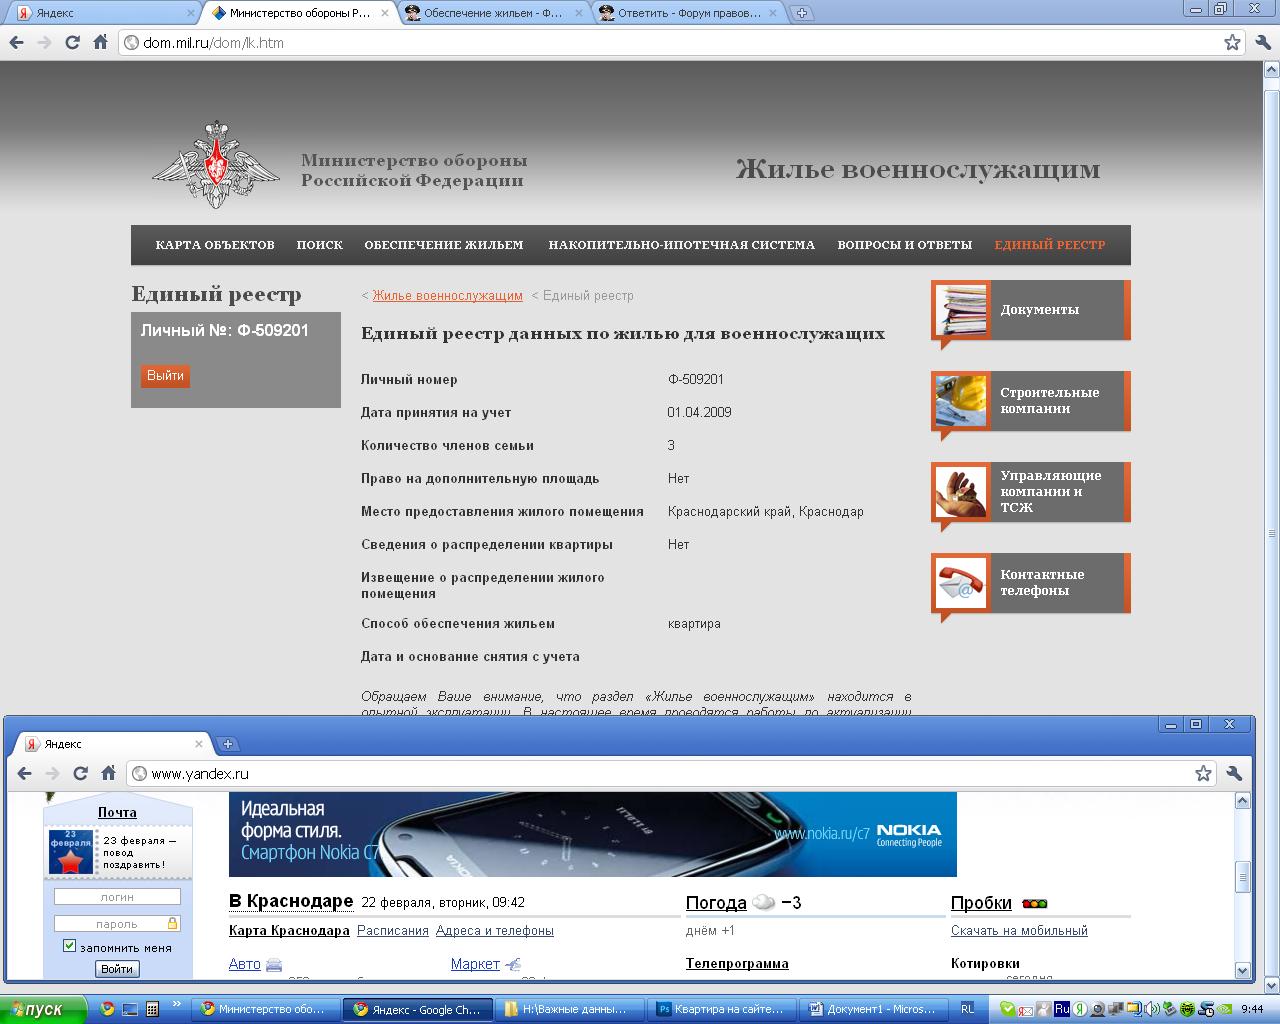Viewport: 1280px width, 1024px height.
Task: Open the wrench menu in the top browser
Action: coord(1261,43)
